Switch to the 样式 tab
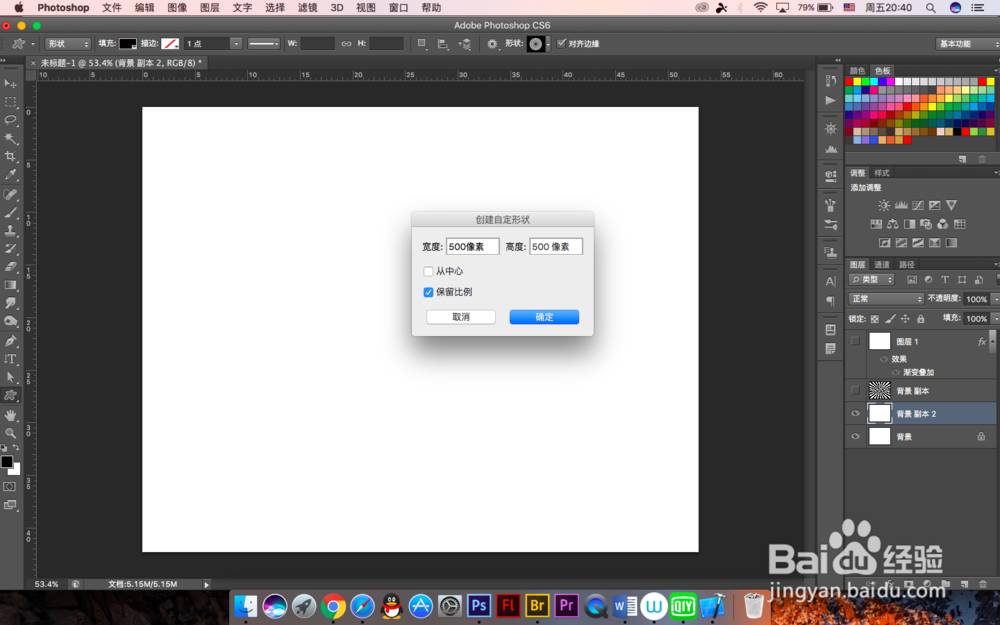 tap(882, 173)
